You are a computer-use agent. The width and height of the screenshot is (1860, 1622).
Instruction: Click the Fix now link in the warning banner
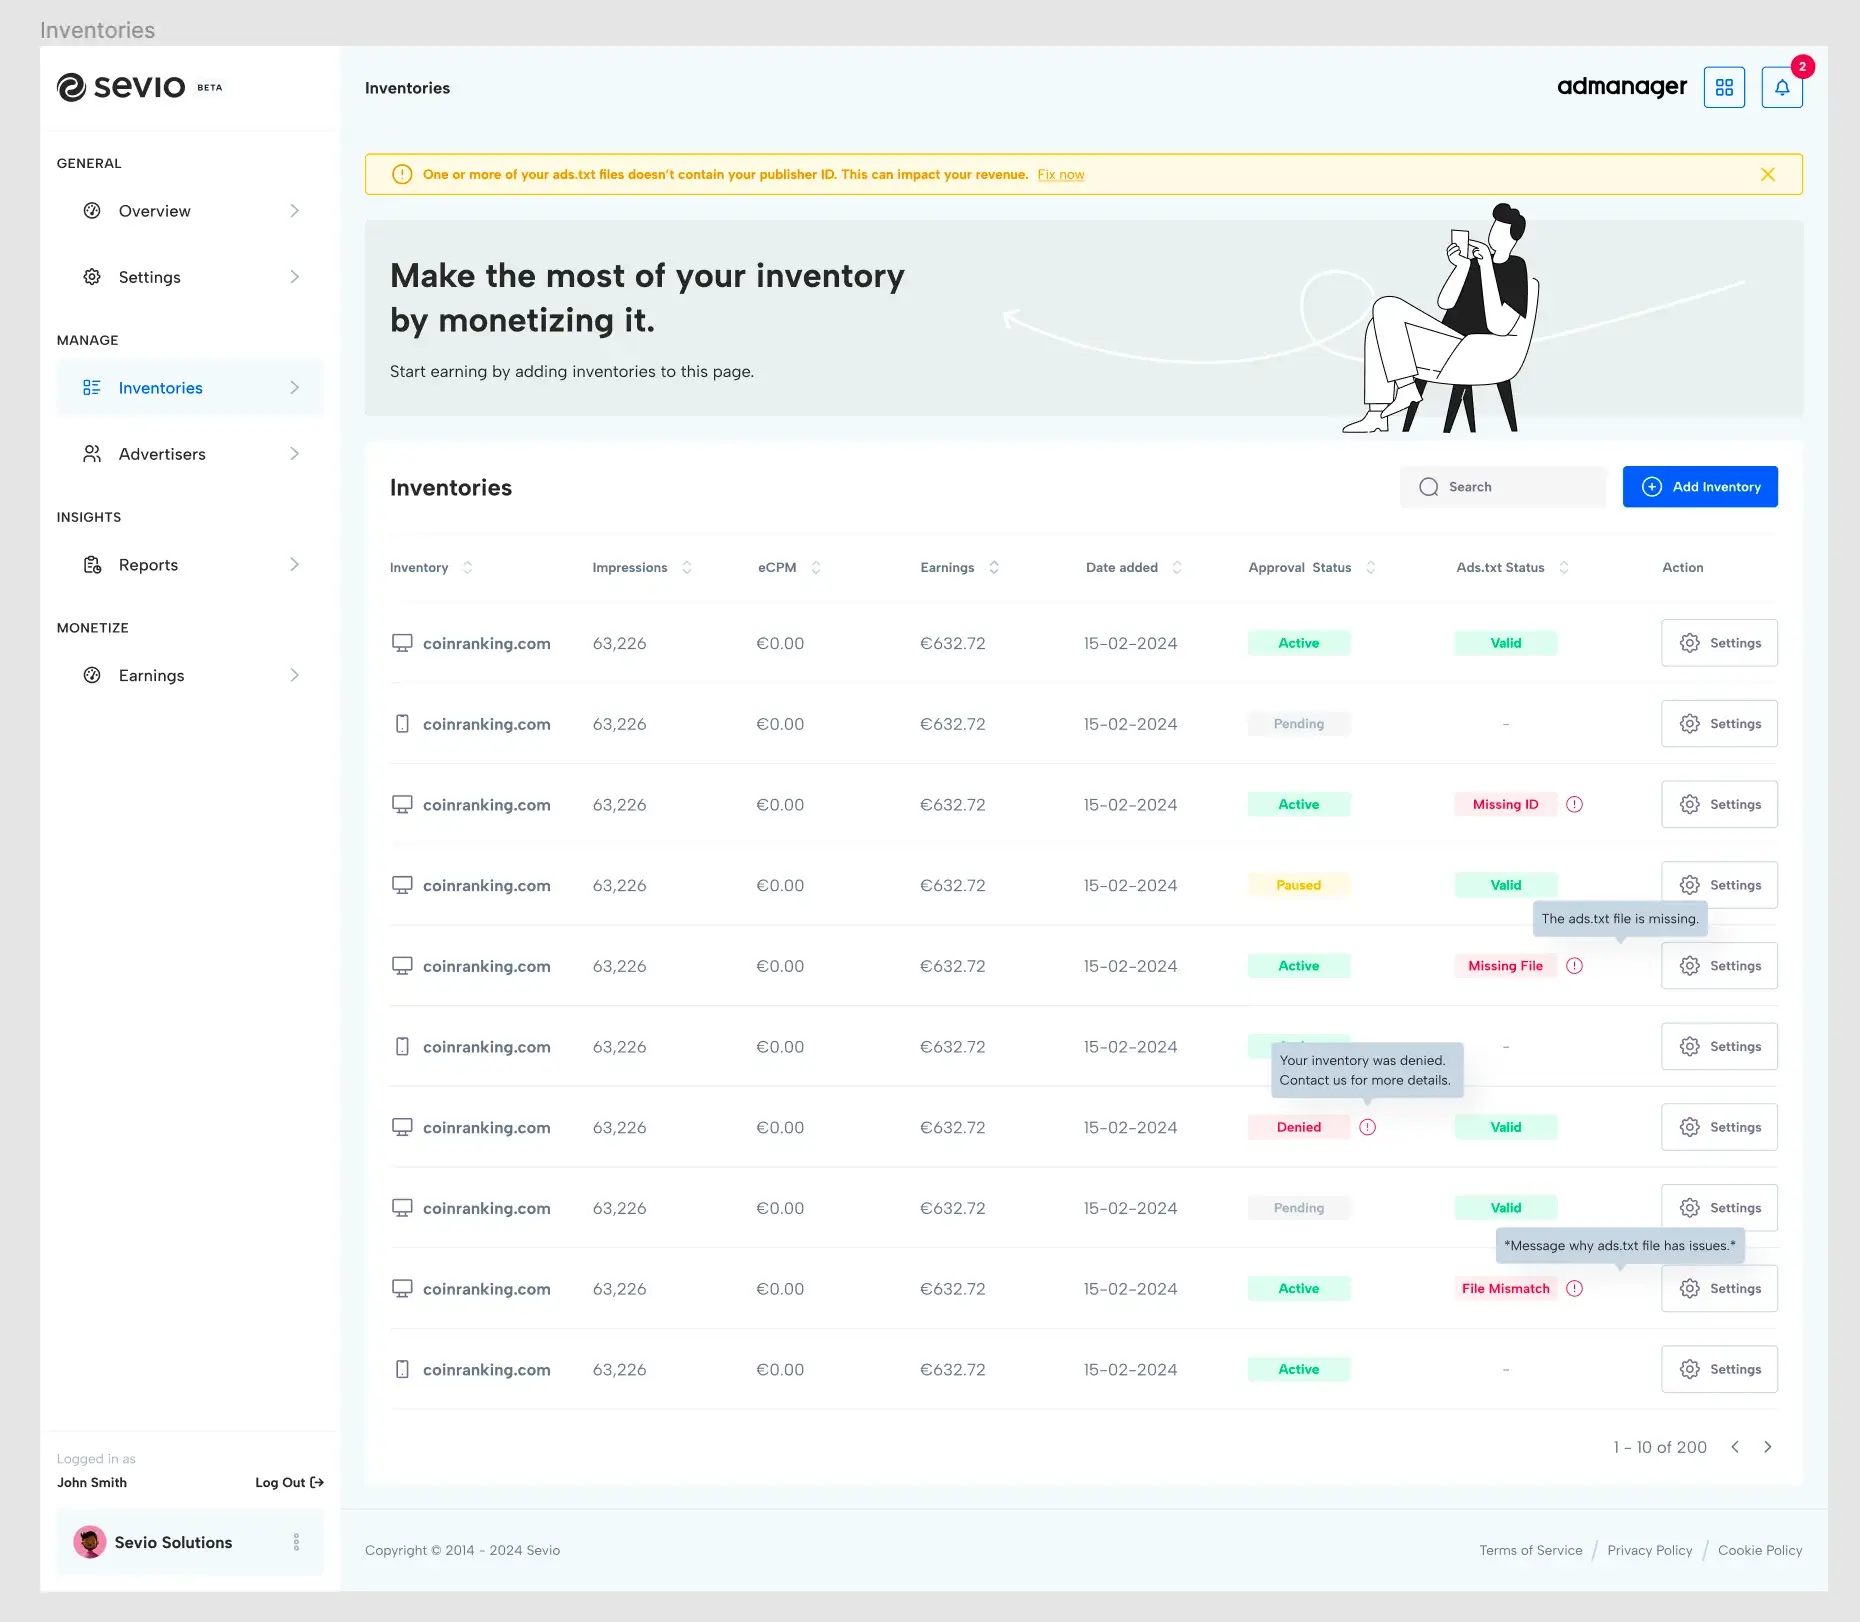1060,174
